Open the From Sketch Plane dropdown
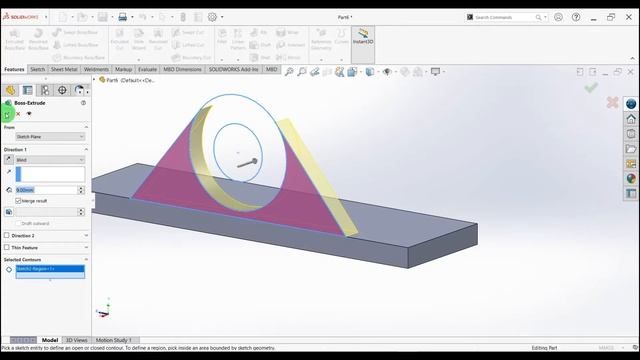 click(x=50, y=137)
